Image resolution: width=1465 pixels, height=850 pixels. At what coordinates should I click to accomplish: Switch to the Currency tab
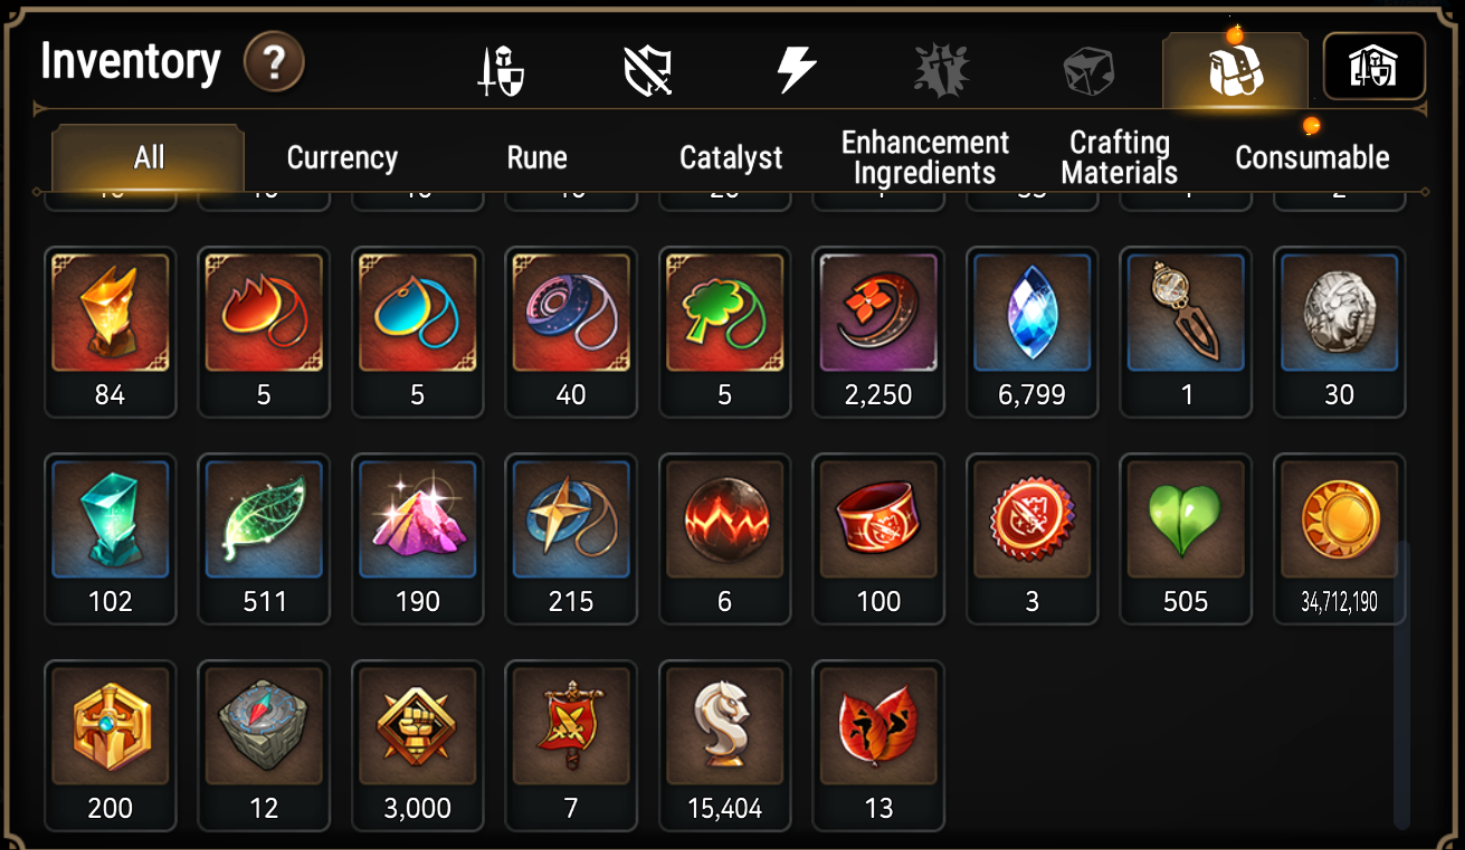pos(342,157)
